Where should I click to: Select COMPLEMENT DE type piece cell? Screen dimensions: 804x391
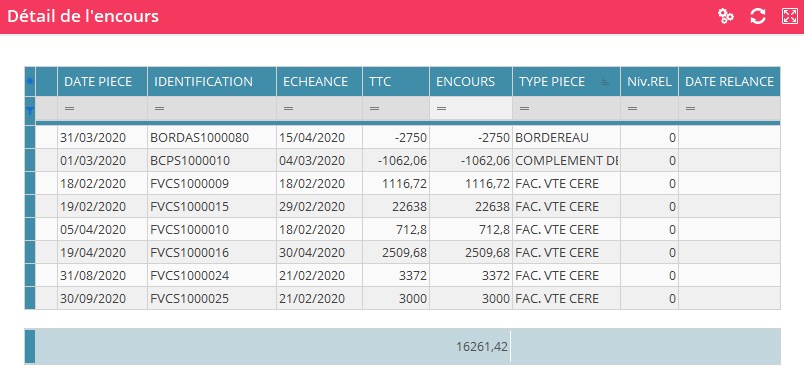[x=566, y=161]
